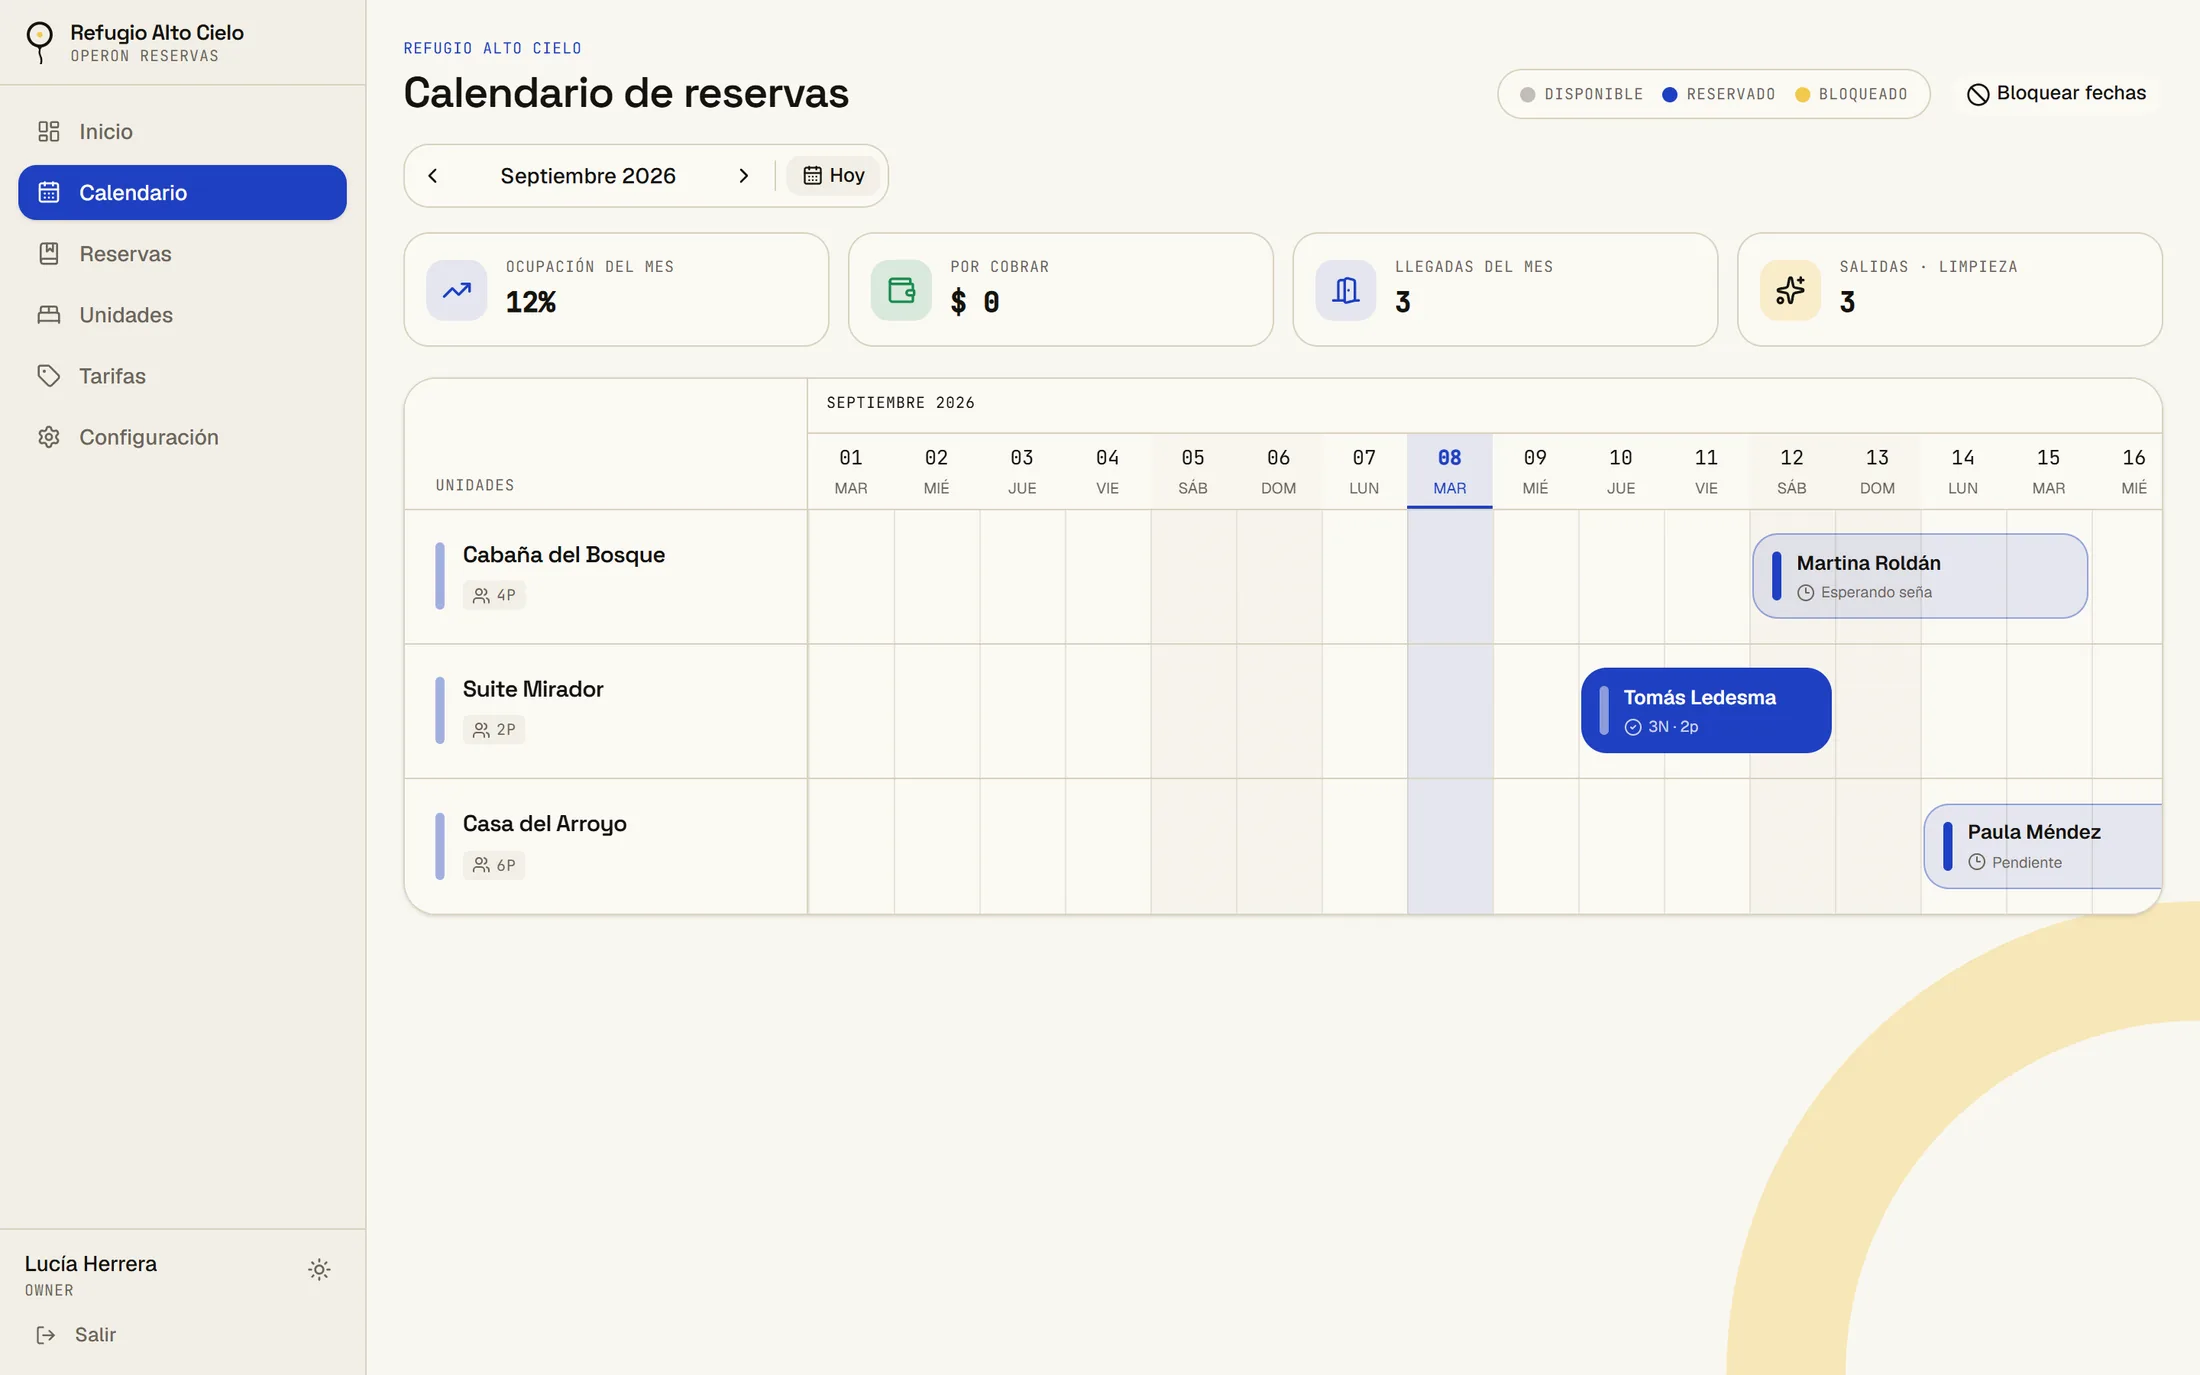Screen dimensions: 2200x1375
Task: Click the $ 0 por cobrar value
Action: point(975,302)
